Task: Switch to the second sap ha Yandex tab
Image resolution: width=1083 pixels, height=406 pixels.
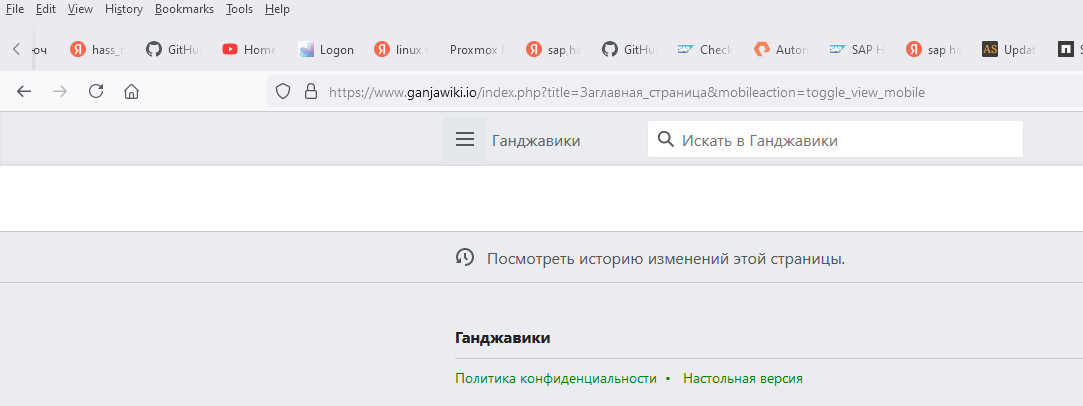Action: click(933, 50)
